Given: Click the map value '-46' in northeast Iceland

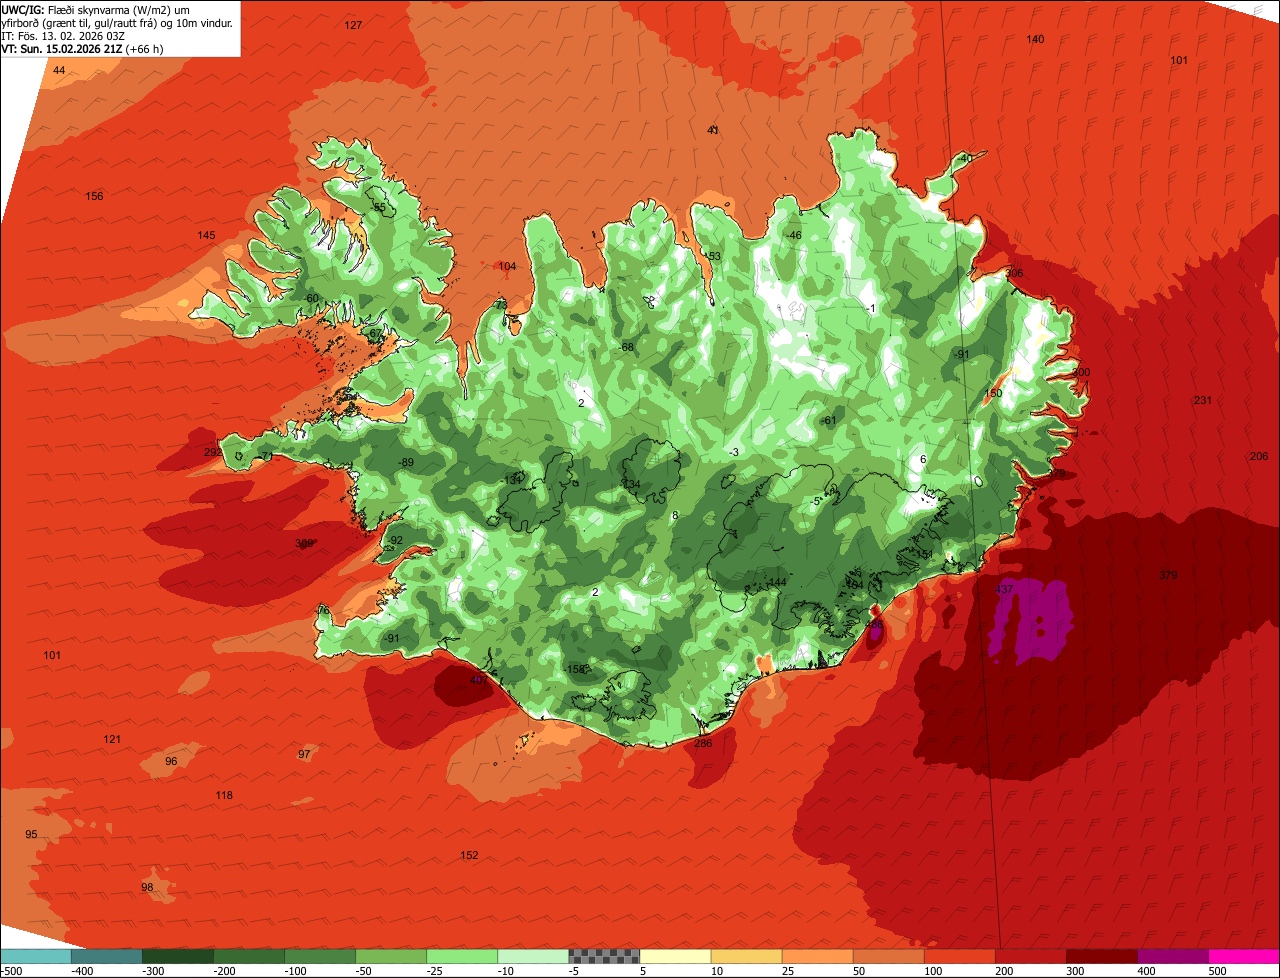Looking at the screenshot, I should coord(793,236).
